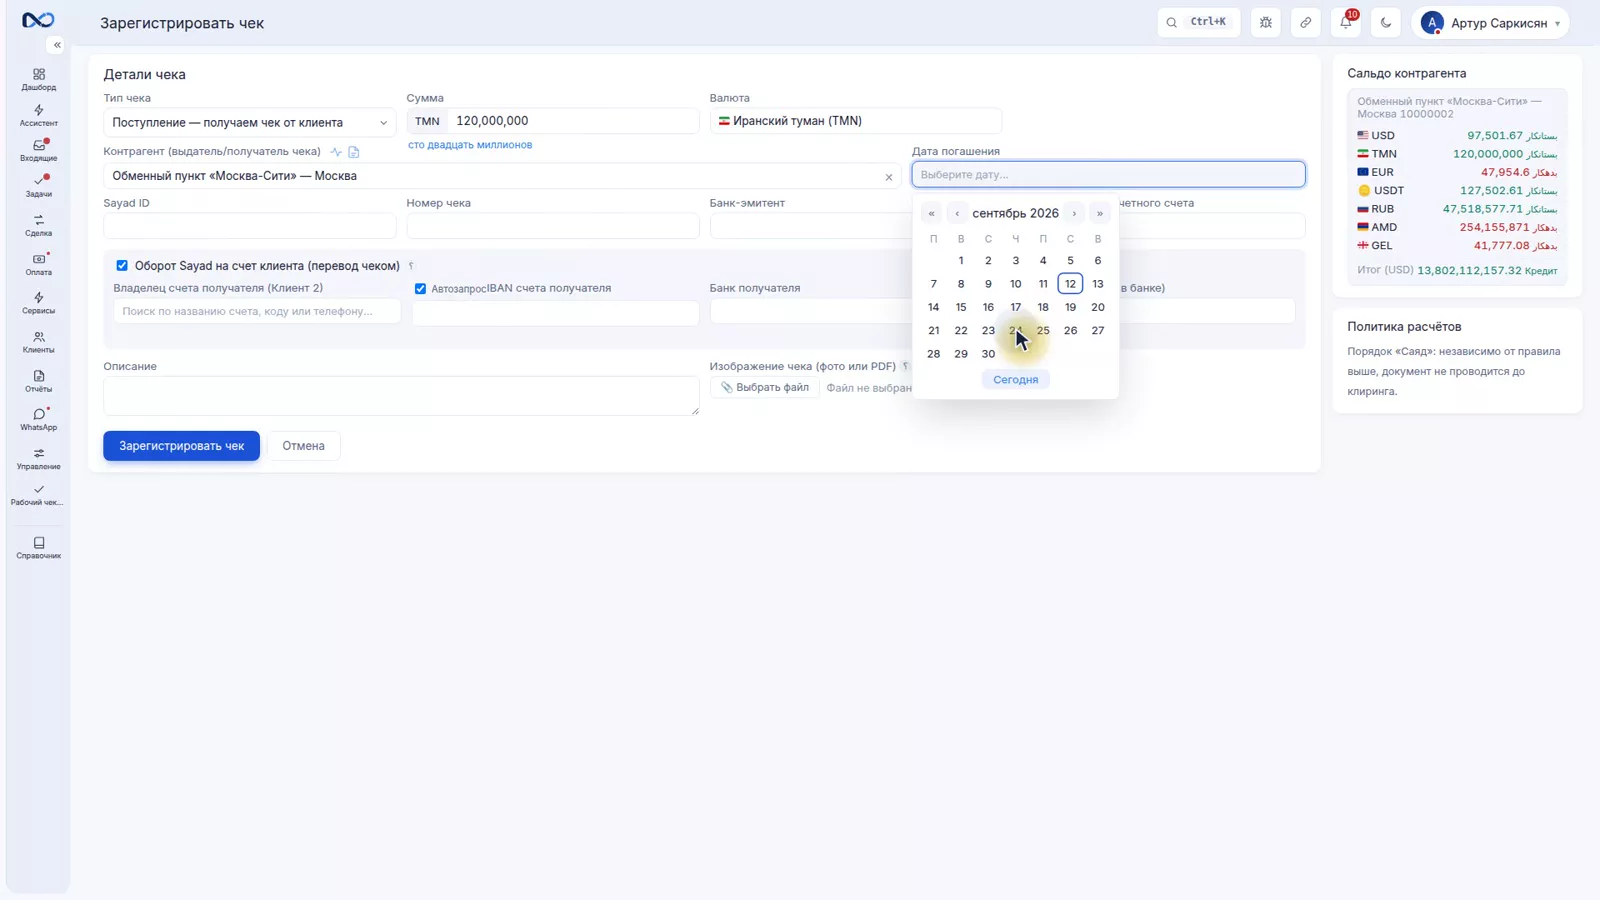Open Сервисы in the sidebar

coord(39,304)
